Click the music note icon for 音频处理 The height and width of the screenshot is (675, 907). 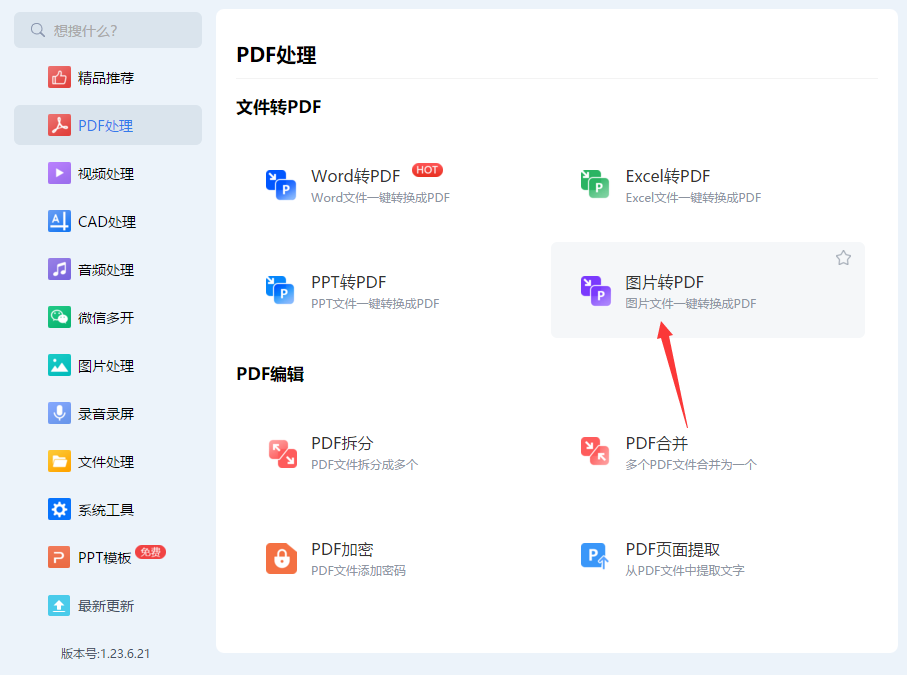click(x=59, y=270)
